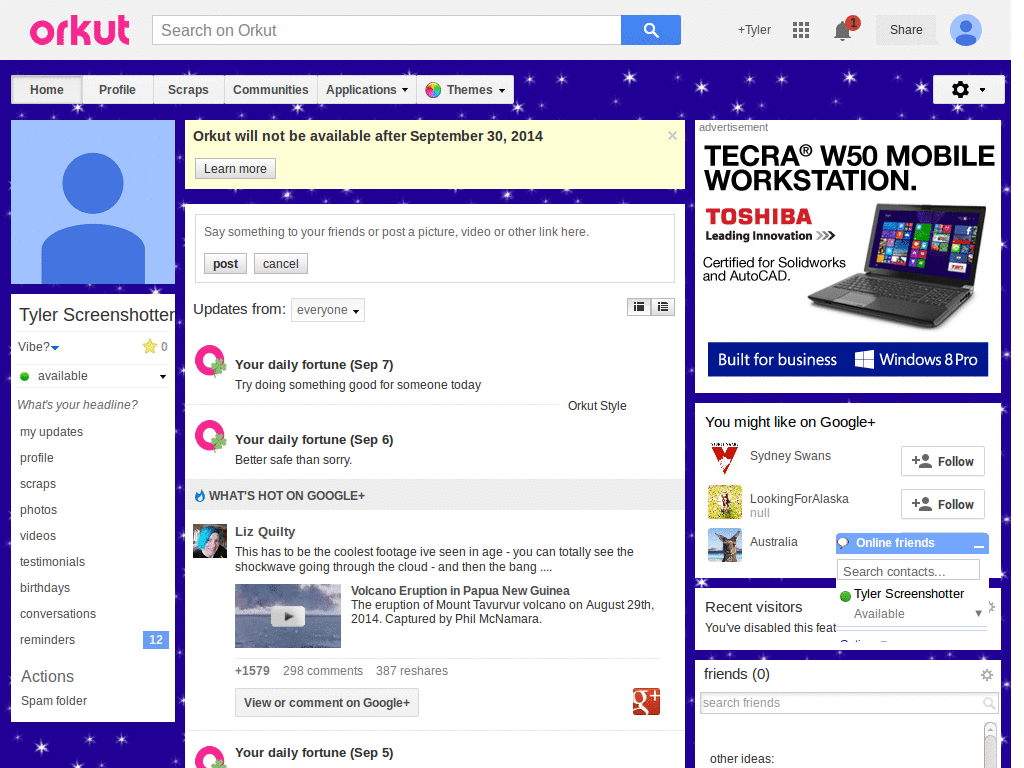This screenshot has height=768, width=1024.
Task: Open reminders with 12 badge
Action: coord(93,640)
